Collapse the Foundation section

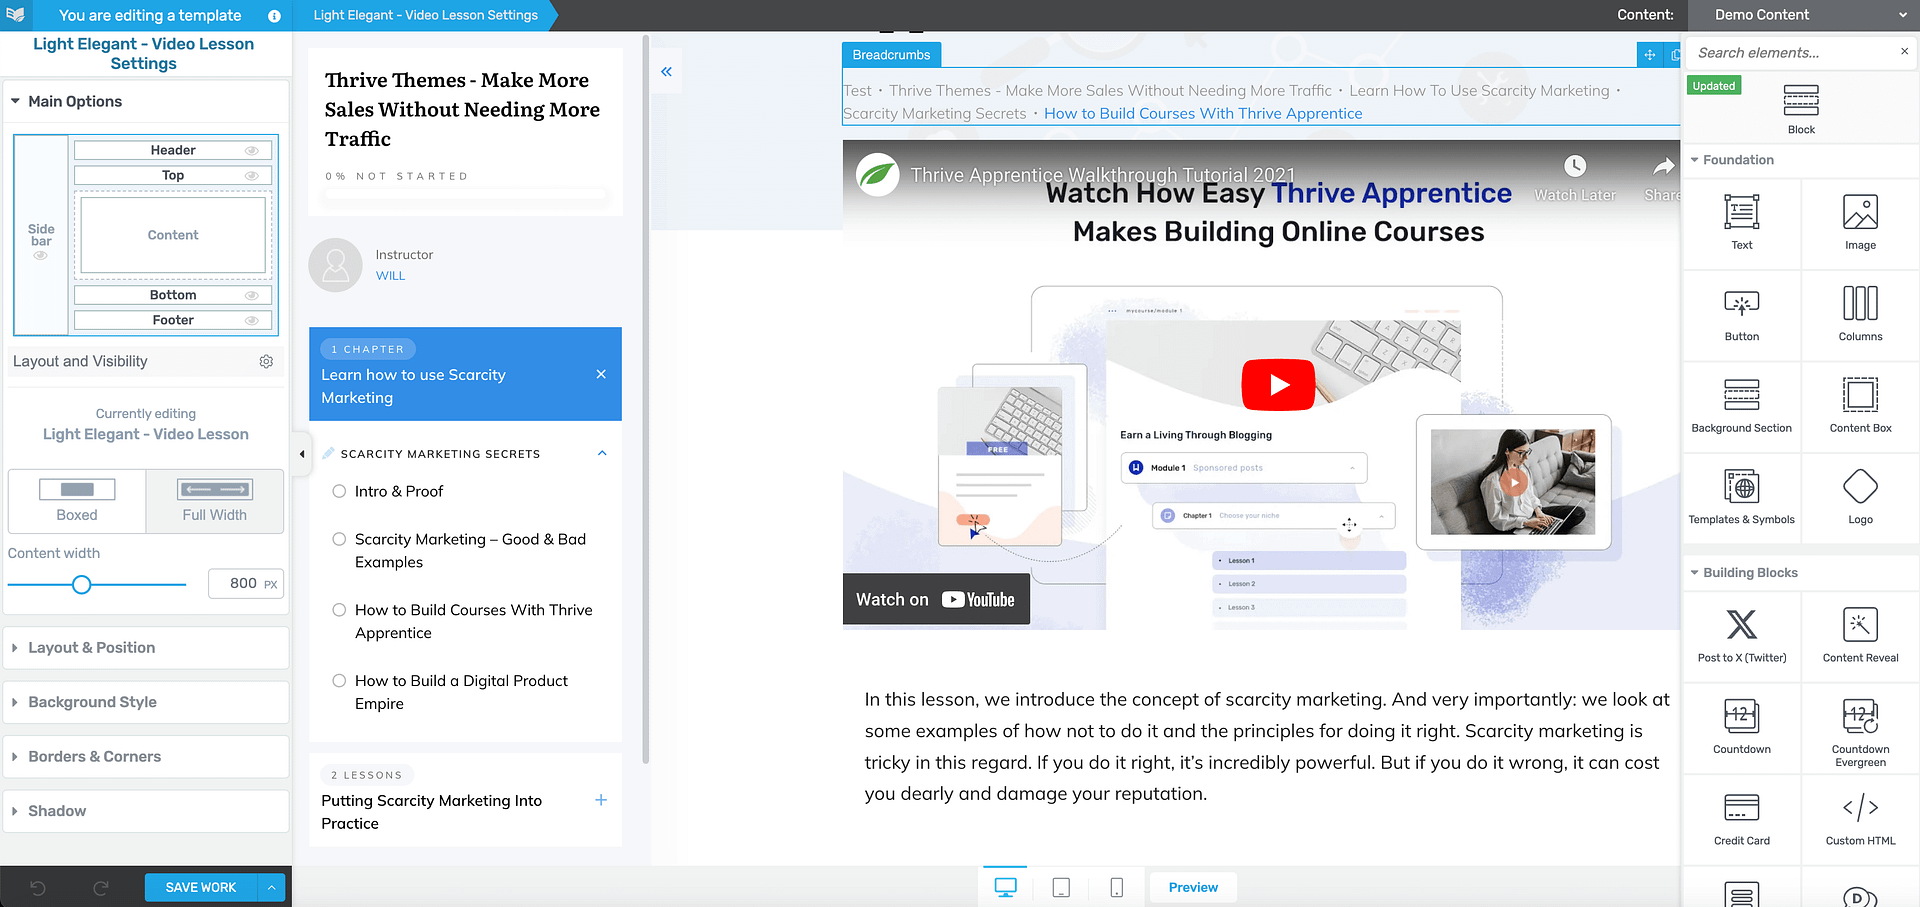click(1694, 160)
